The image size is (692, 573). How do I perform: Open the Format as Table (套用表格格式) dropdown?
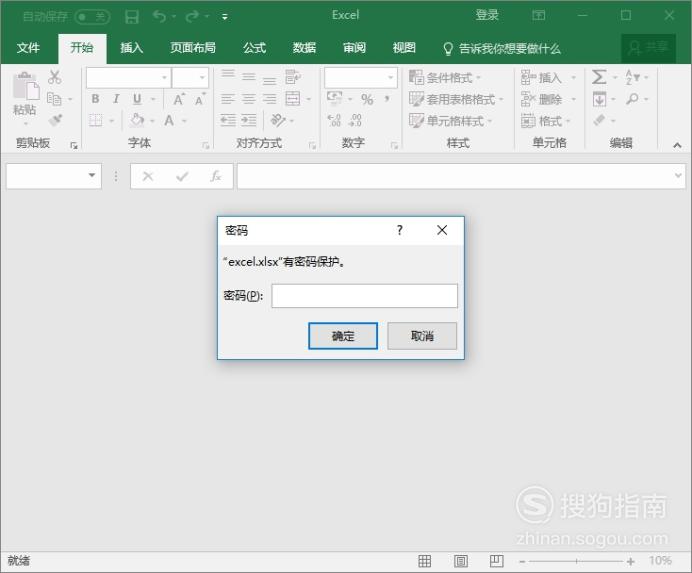[x=456, y=99]
